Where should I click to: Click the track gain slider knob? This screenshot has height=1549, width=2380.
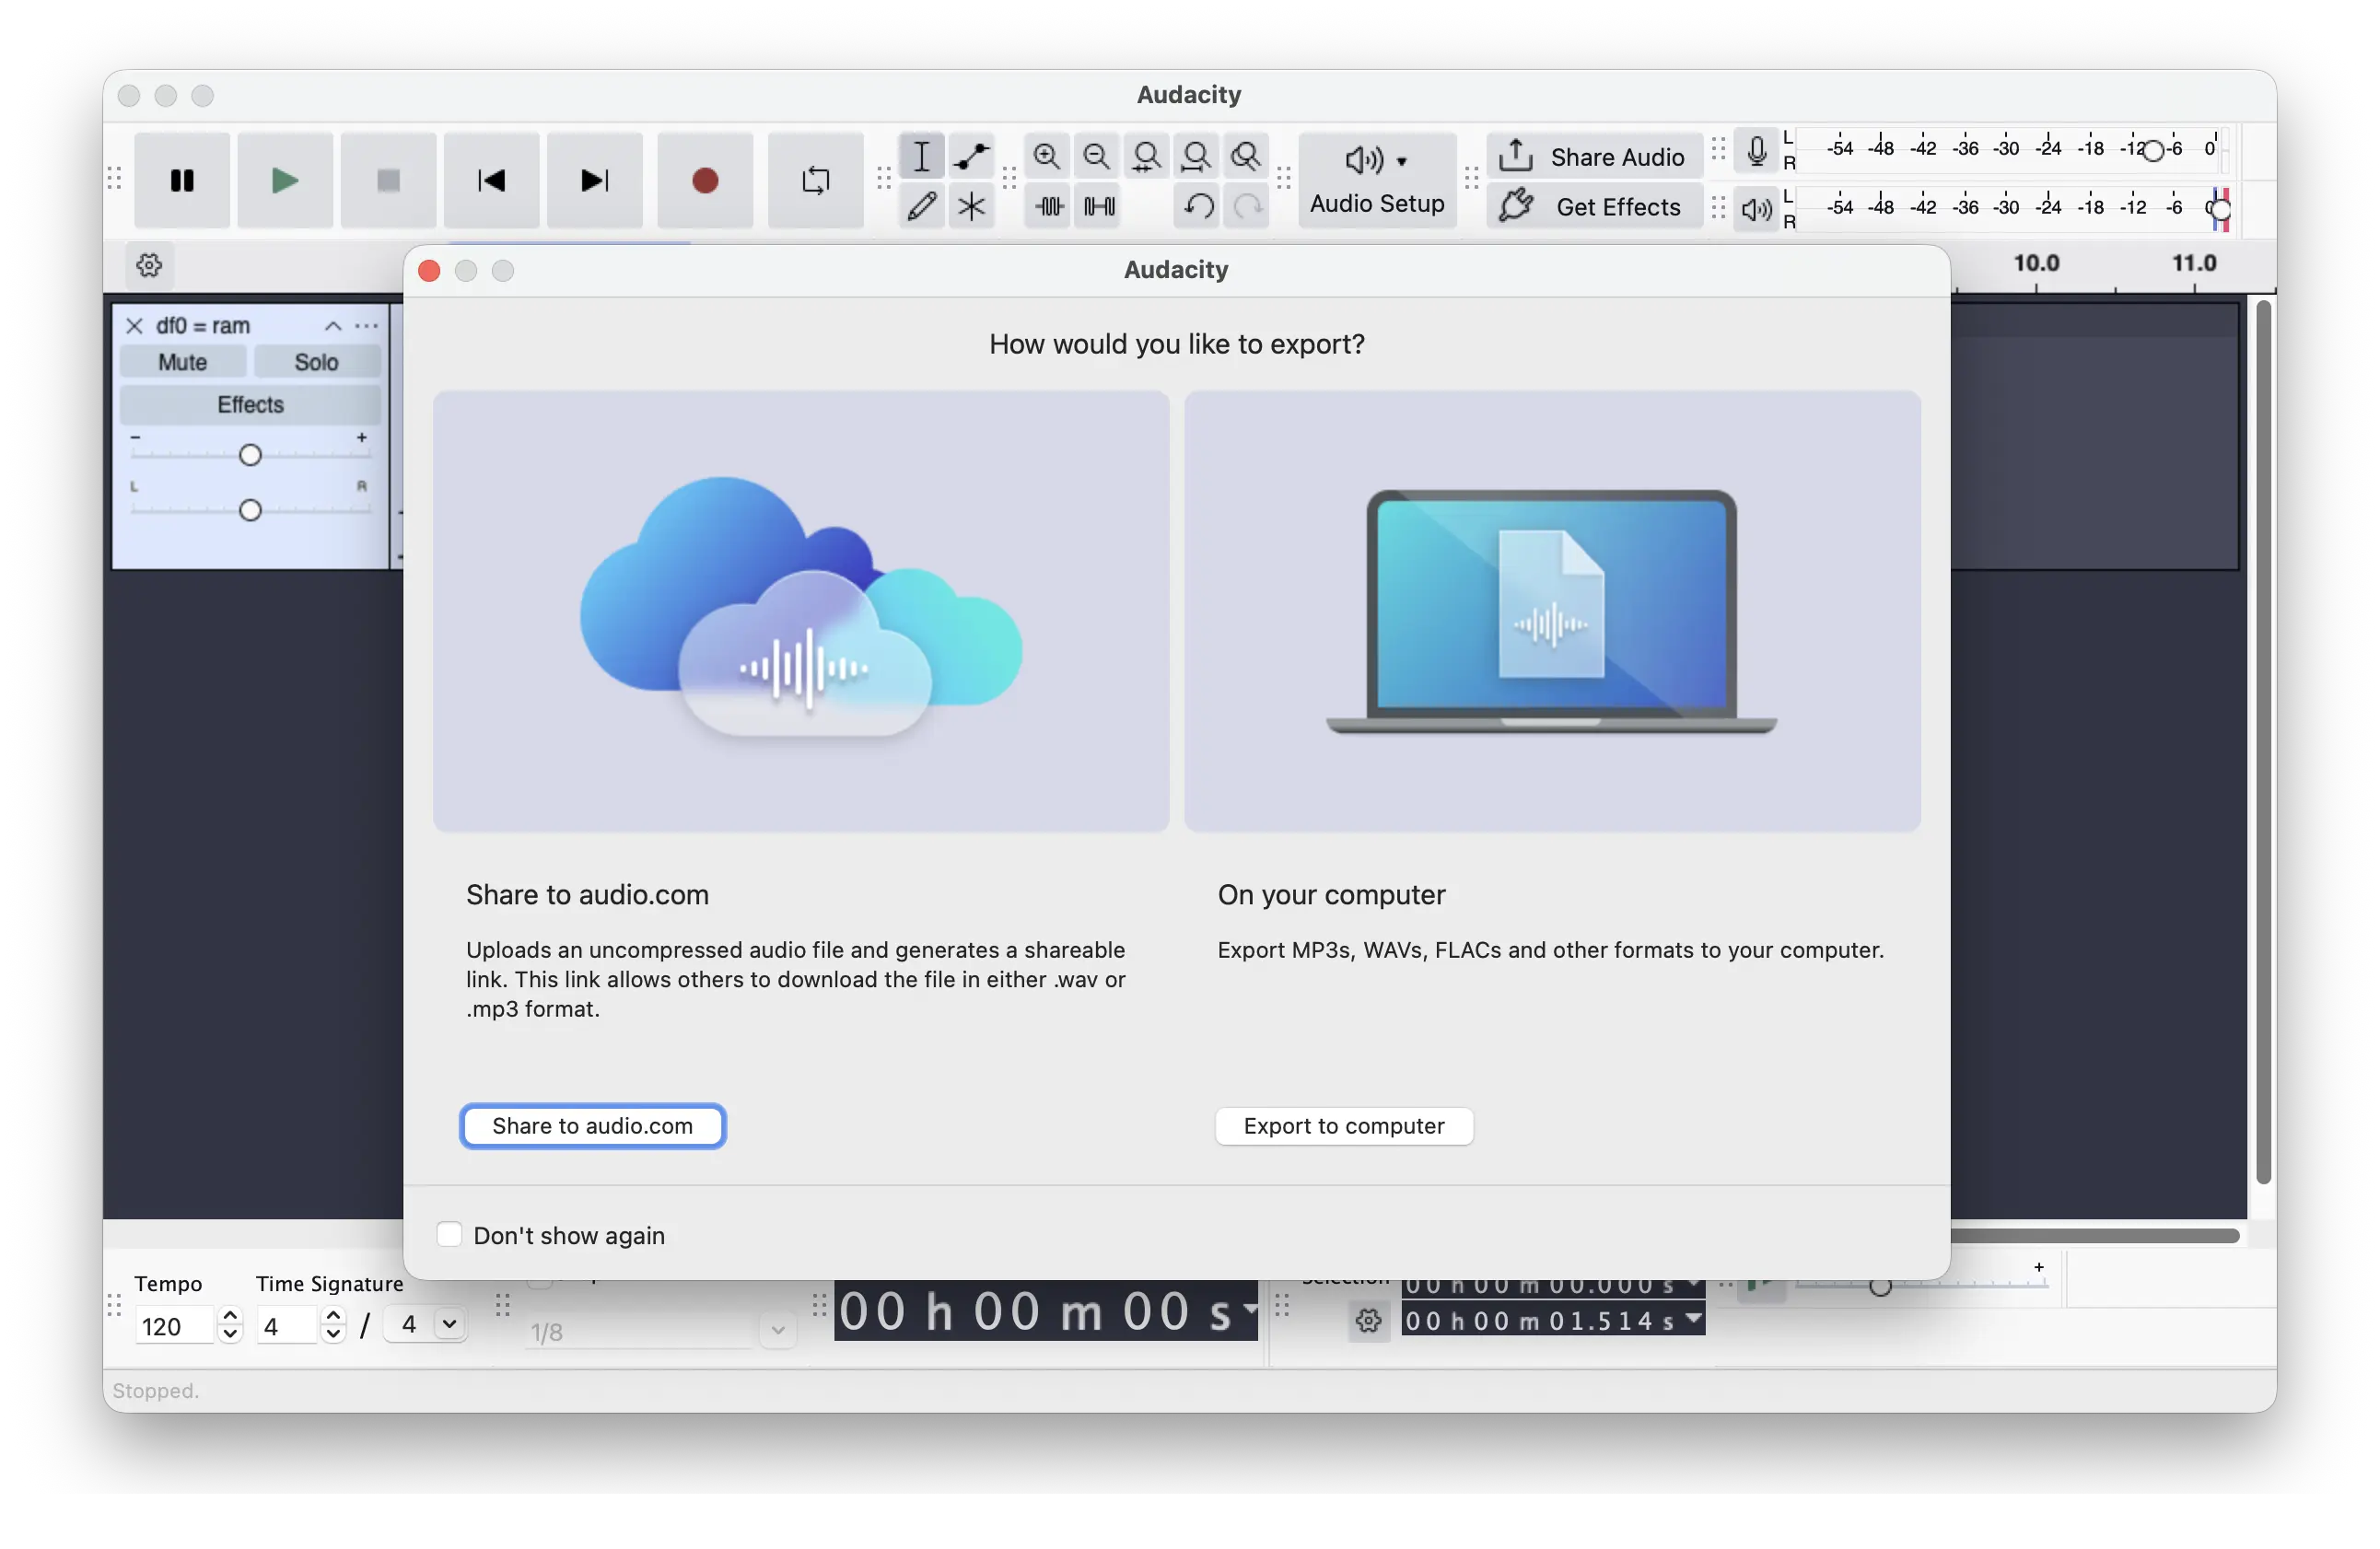250,455
